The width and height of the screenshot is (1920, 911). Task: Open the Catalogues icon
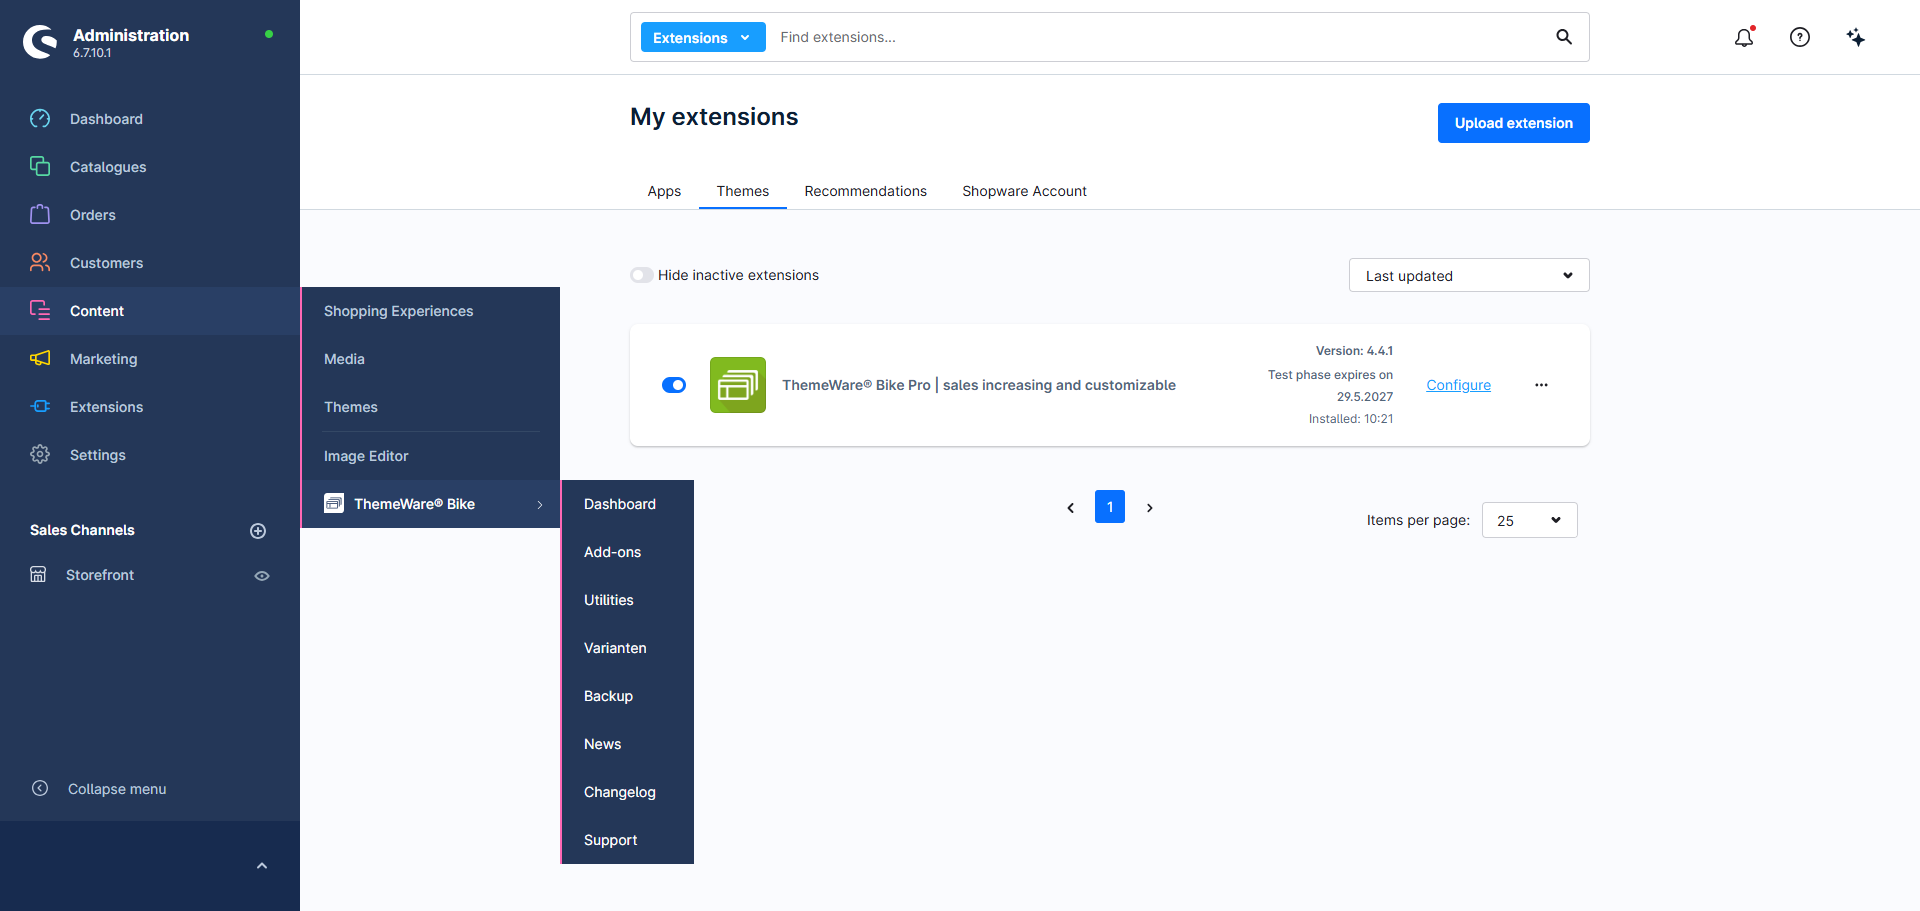tap(40, 166)
